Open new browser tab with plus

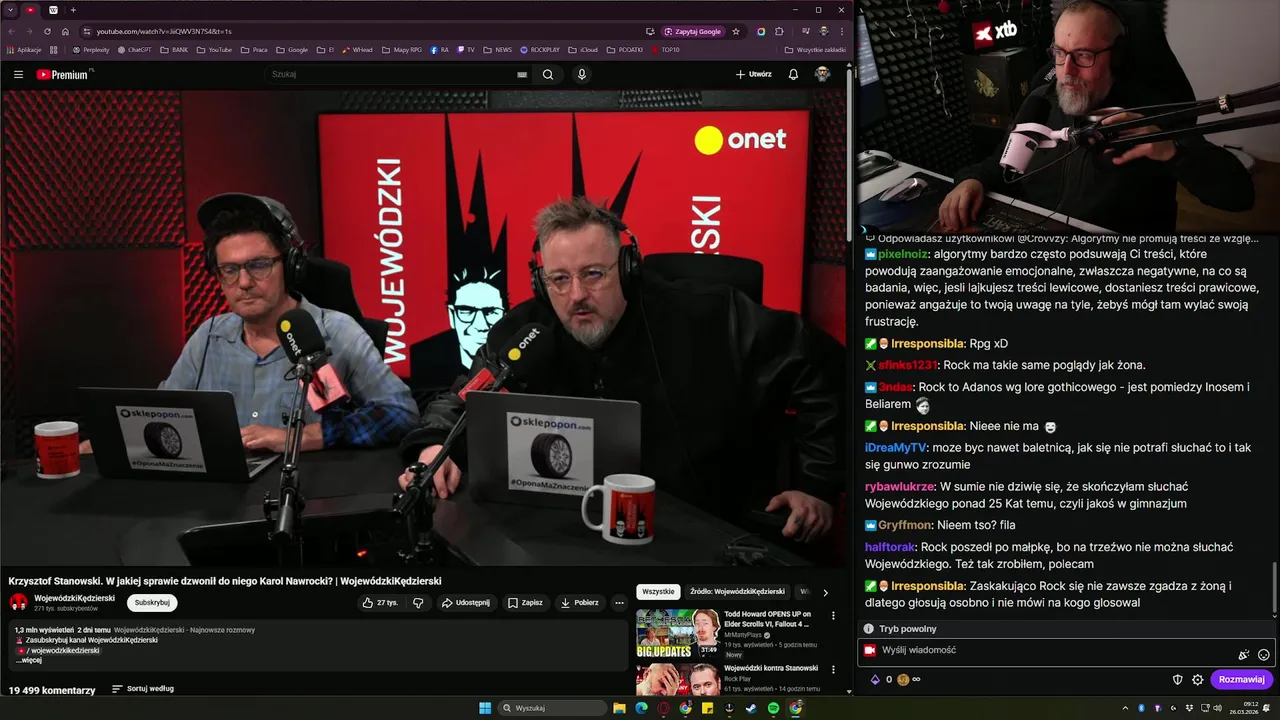(x=74, y=10)
